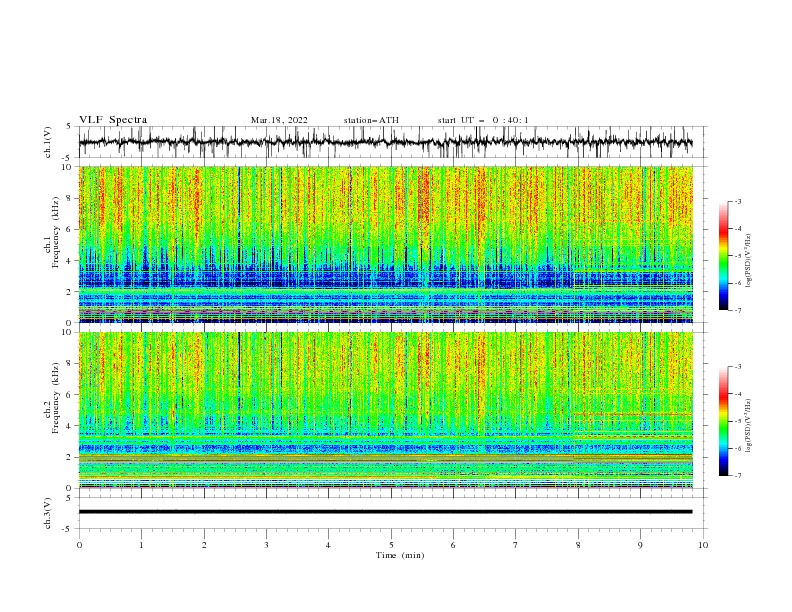
Task: Click the "10" kHz tick of ch.1 spectrogram
Action: point(69,167)
